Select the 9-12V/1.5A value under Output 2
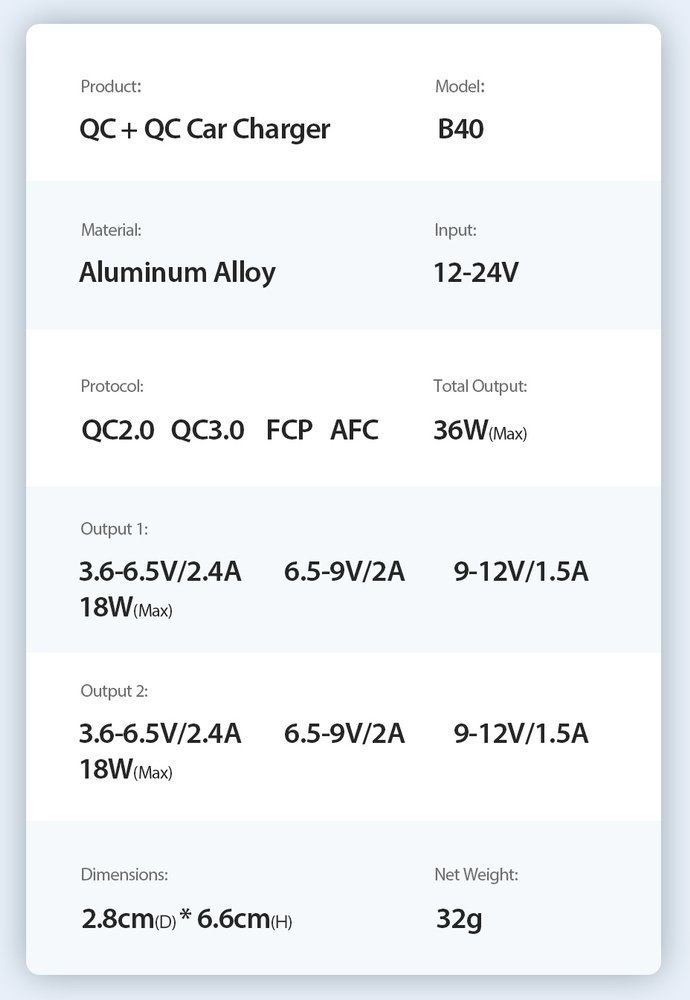 pyautogui.click(x=521, y=734)
